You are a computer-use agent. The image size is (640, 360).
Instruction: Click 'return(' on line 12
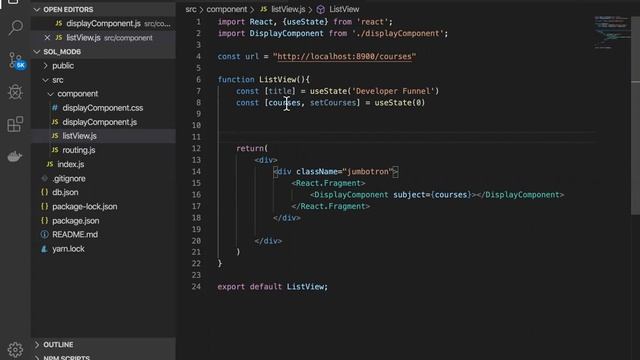pos(252,149)
